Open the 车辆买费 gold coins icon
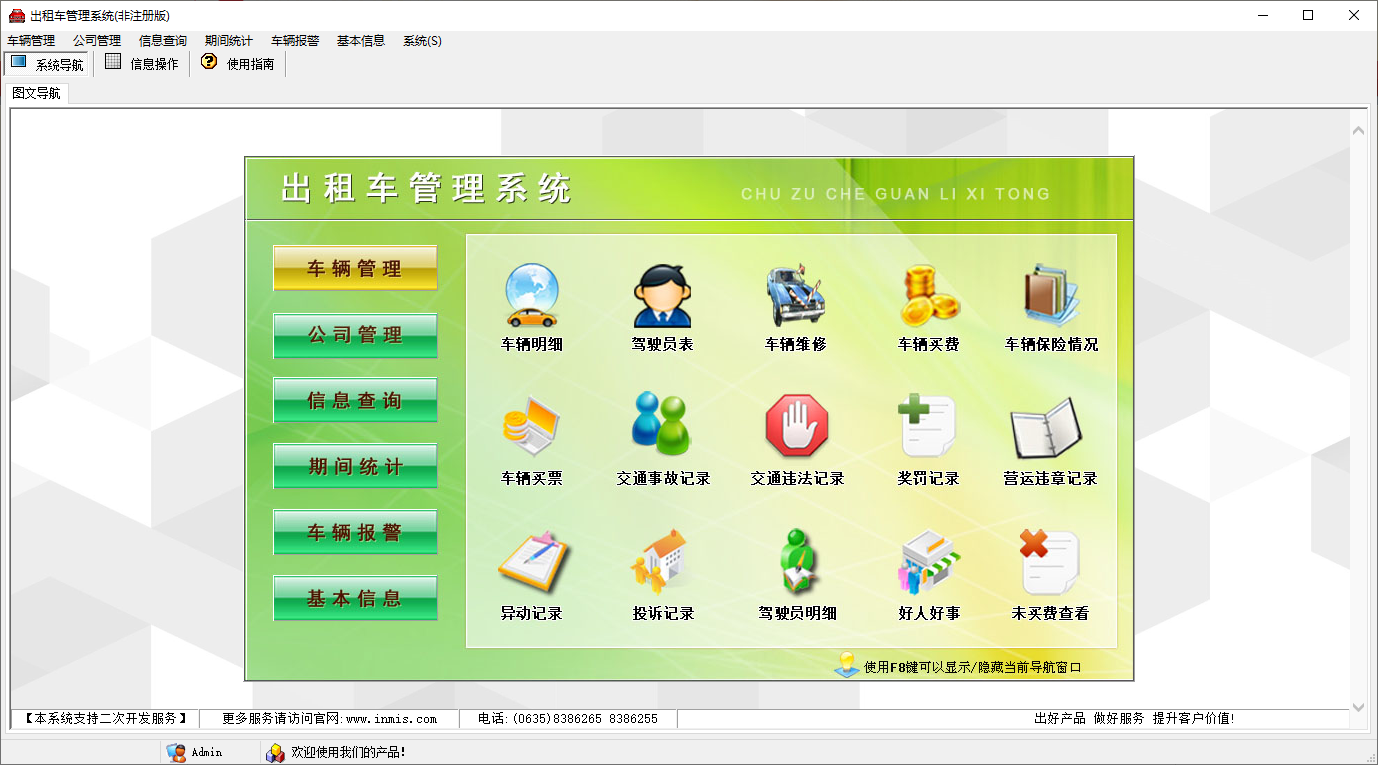Screen dimensions: 1378x765 tap(929, 296)
